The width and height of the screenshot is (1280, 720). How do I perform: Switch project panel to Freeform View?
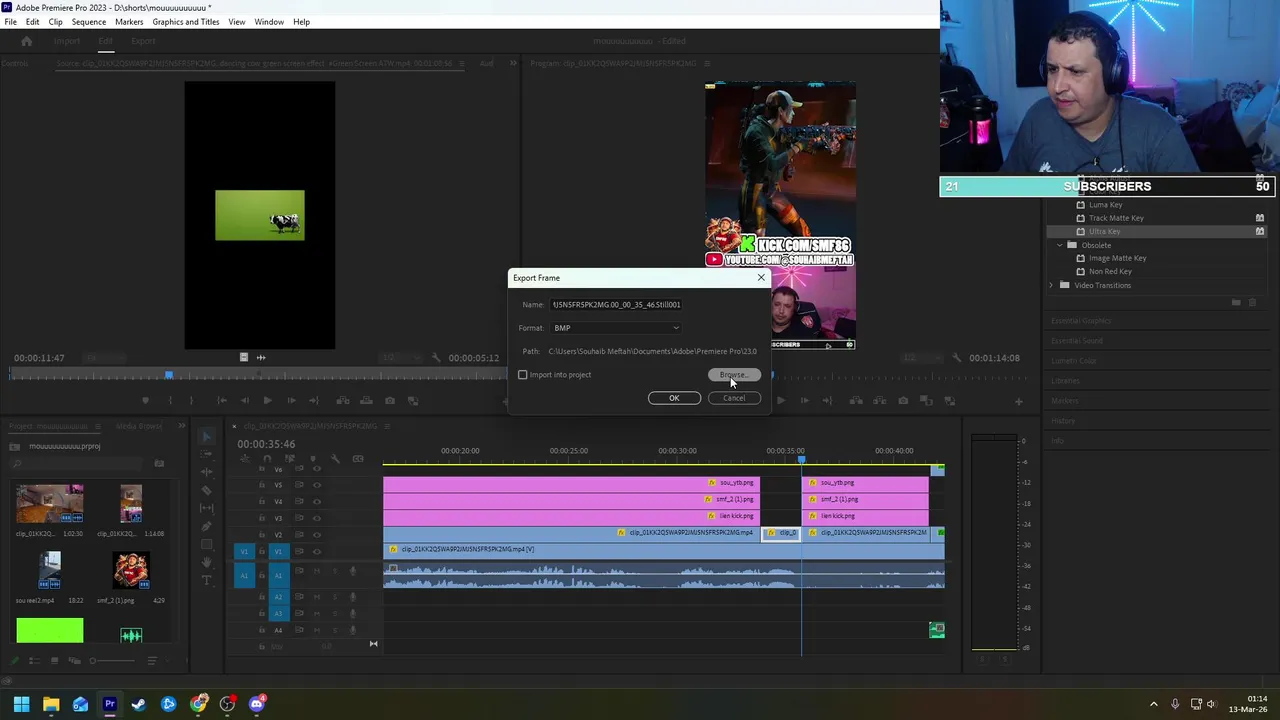[x=75, y=660]
